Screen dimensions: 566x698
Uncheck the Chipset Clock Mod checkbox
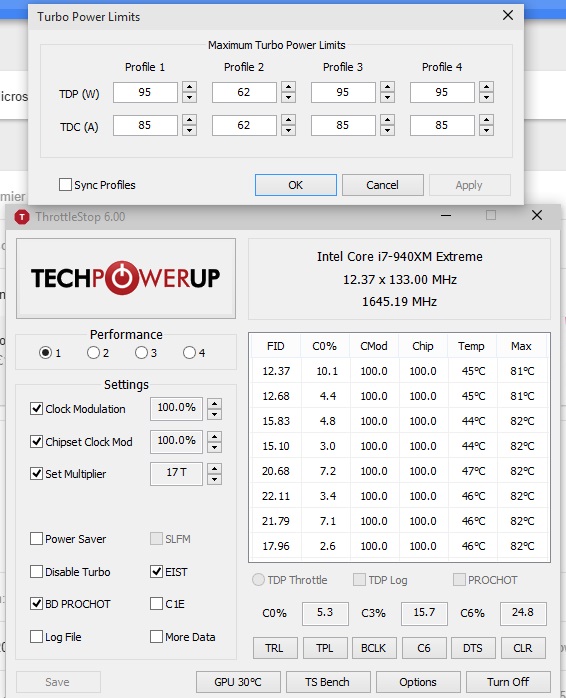click(x=36, y=442)
